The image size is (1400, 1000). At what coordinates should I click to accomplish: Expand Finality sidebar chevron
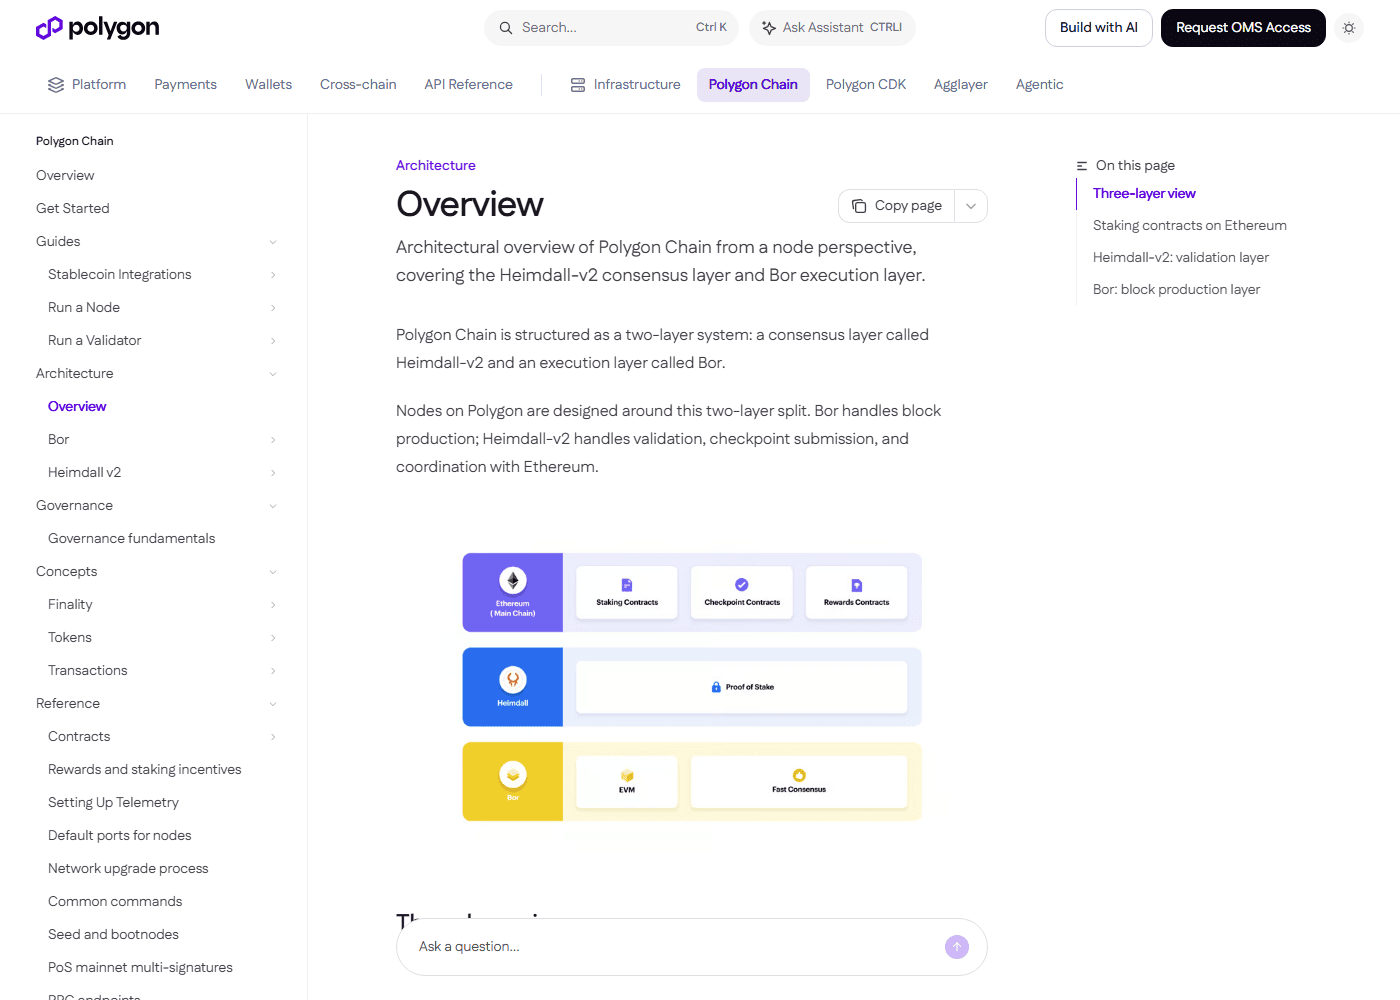(273, 605)
